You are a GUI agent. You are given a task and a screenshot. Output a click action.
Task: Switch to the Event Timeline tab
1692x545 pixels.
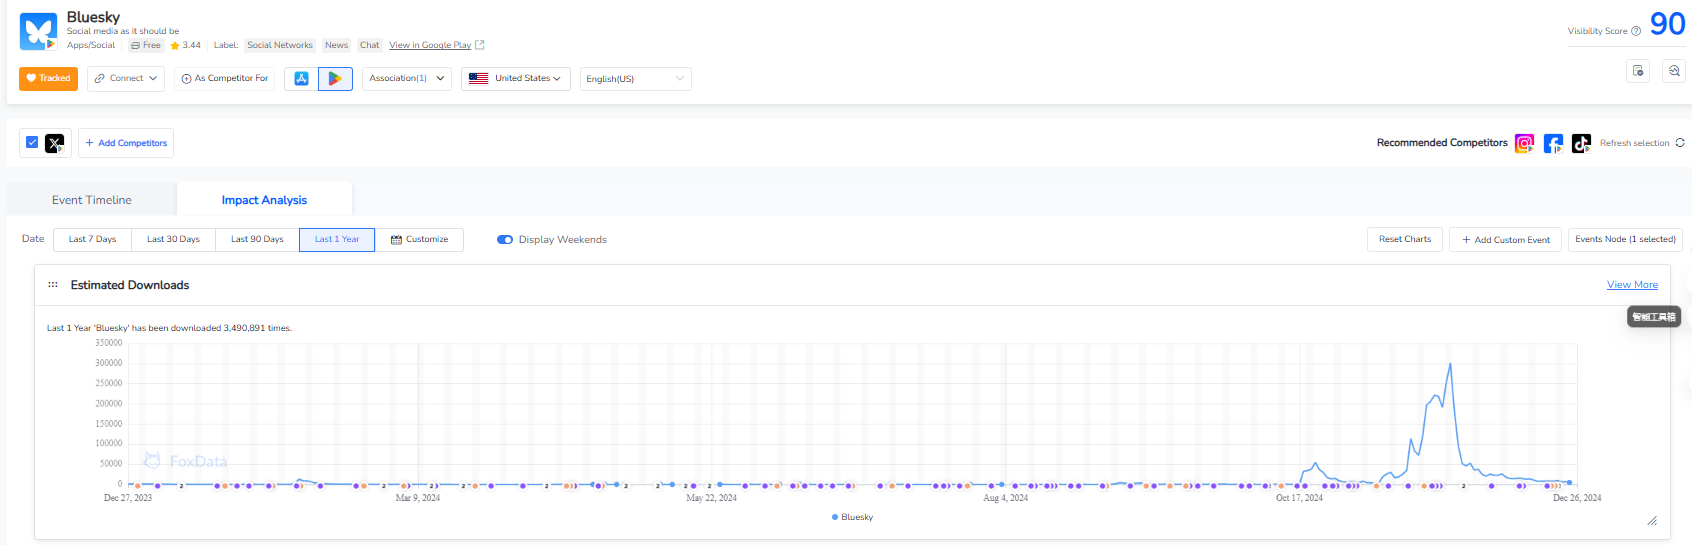(x=92, y=200)
